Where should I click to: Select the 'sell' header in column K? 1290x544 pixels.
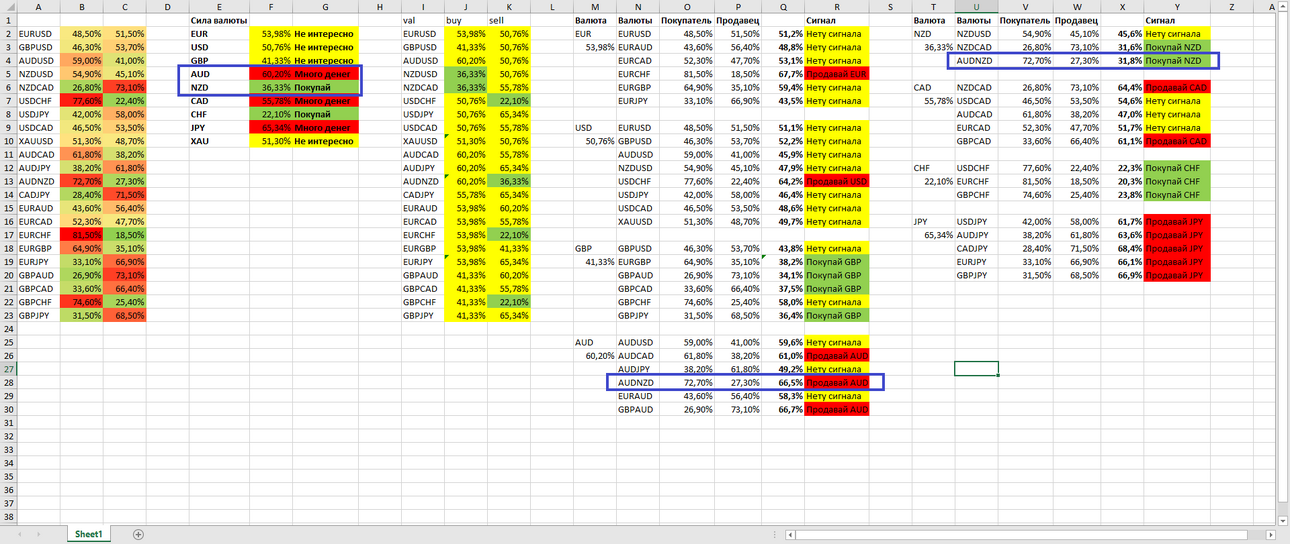[509, 20]
